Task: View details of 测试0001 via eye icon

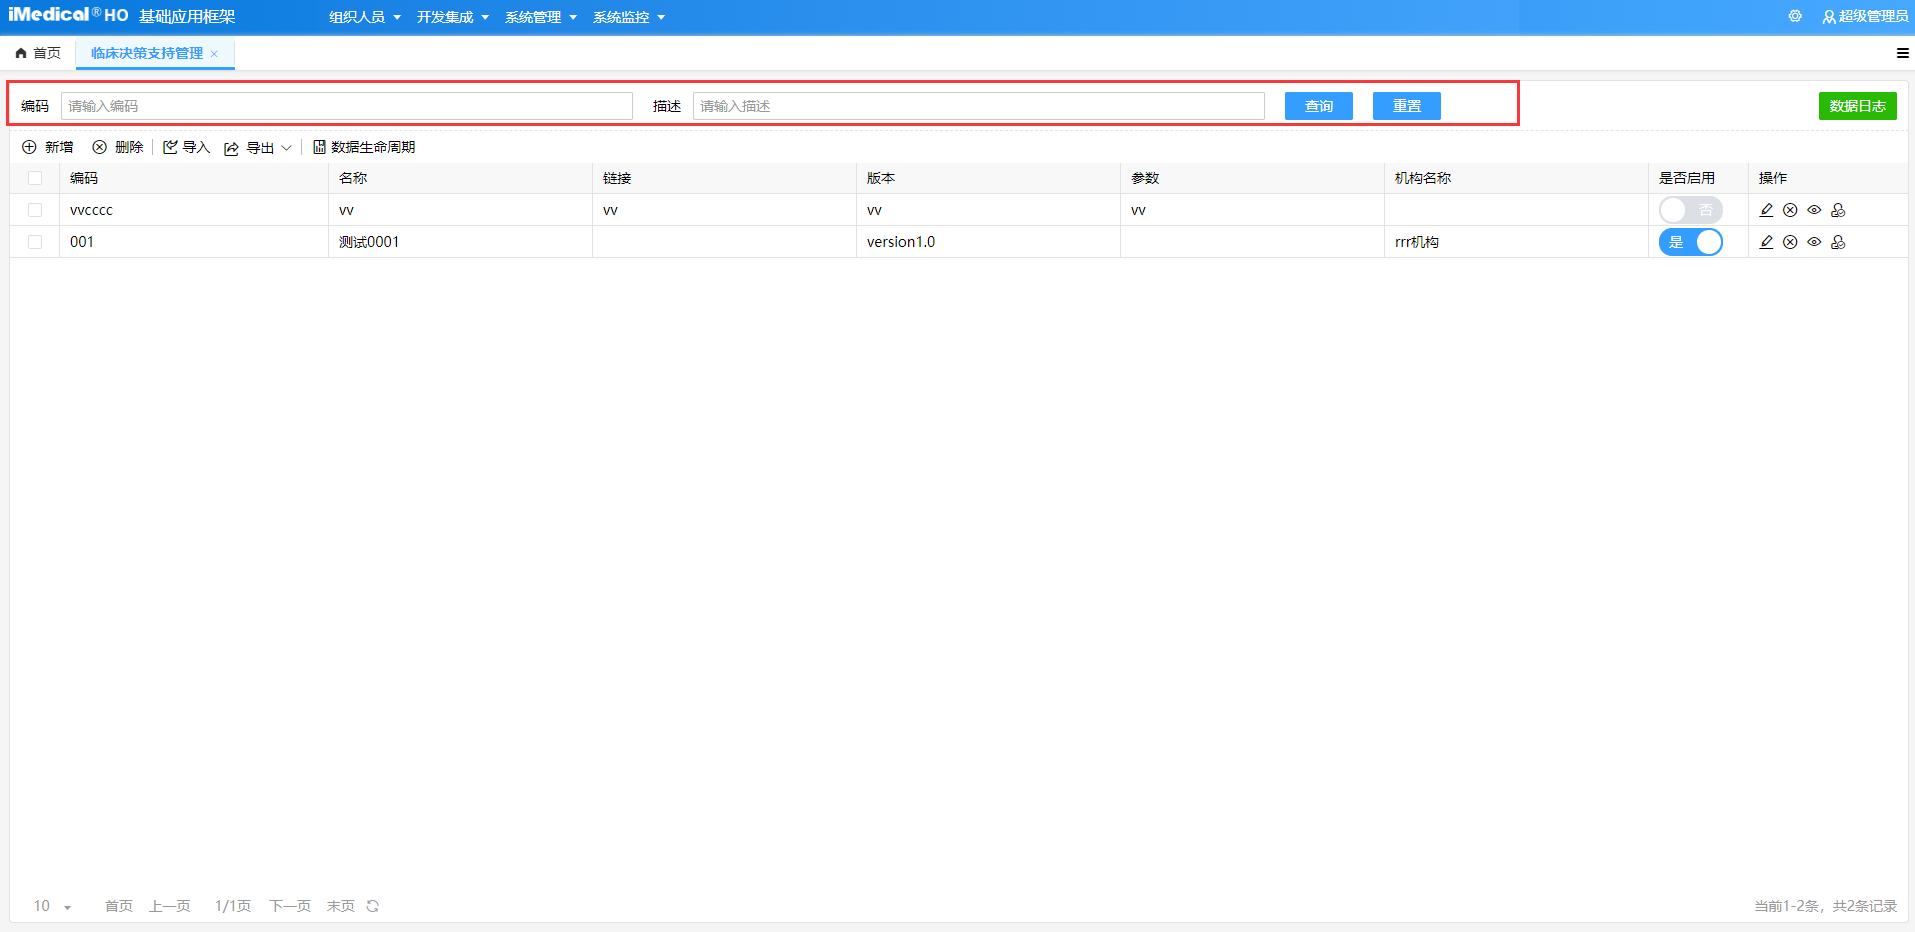Action: [1814, 241]
